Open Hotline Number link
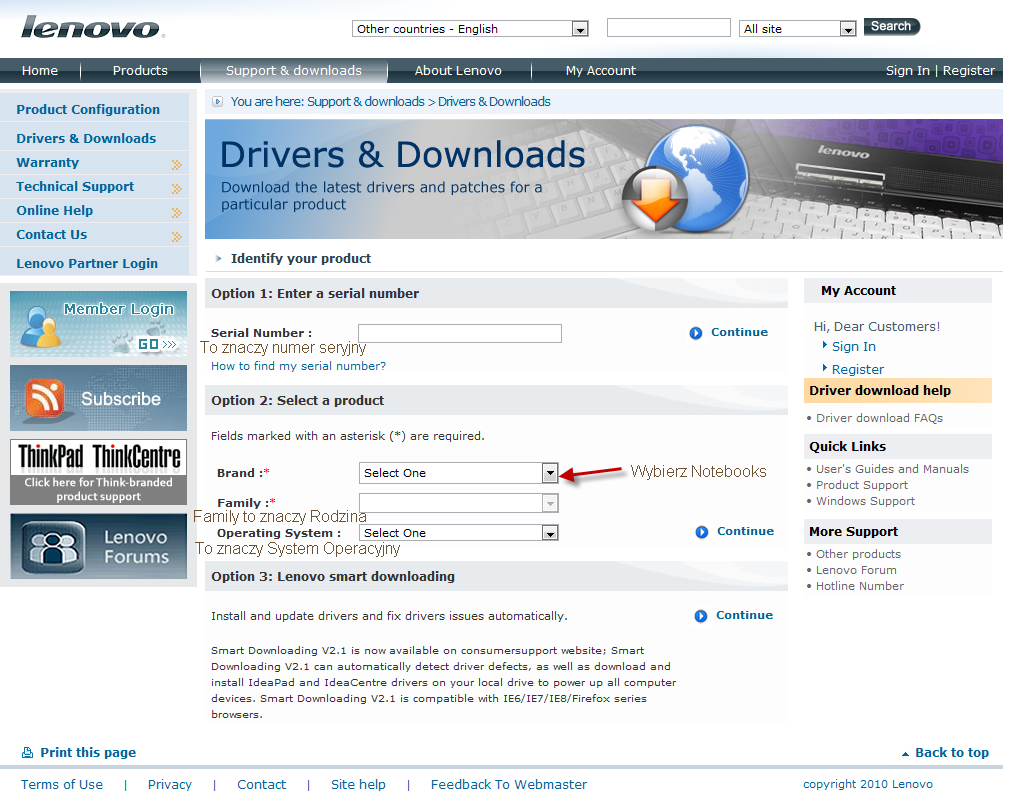 (x=860, y=586)
